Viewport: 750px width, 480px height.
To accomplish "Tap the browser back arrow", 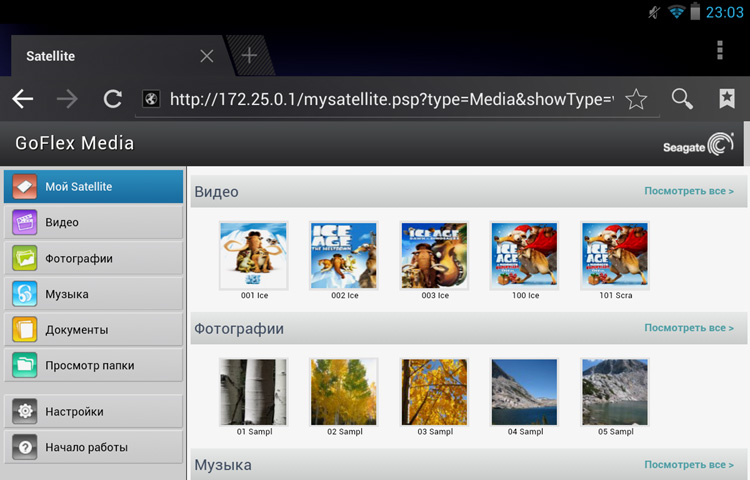I will point(23,99).
